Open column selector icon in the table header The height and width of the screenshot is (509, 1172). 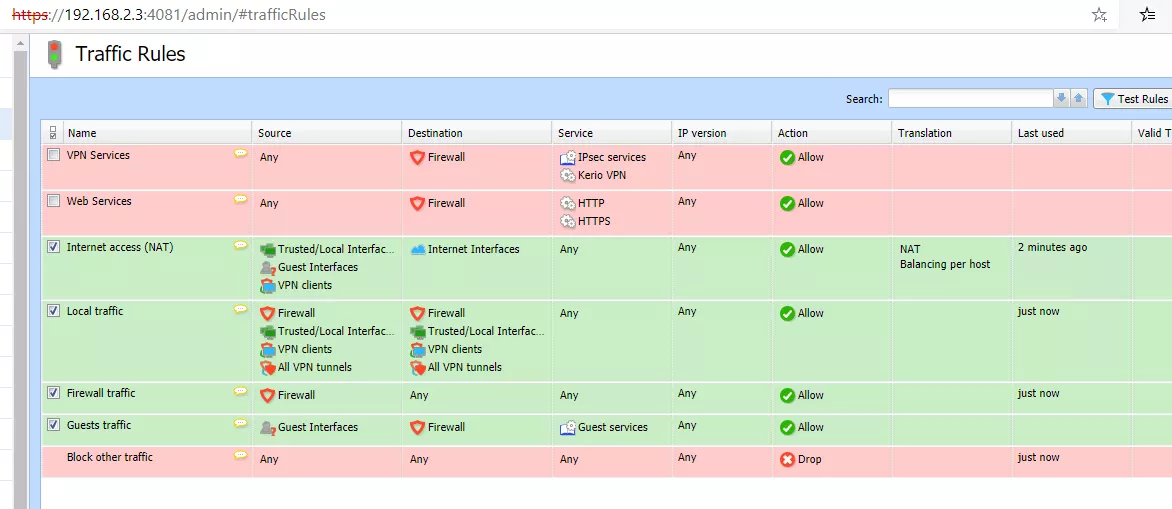[x=52, y=133]
